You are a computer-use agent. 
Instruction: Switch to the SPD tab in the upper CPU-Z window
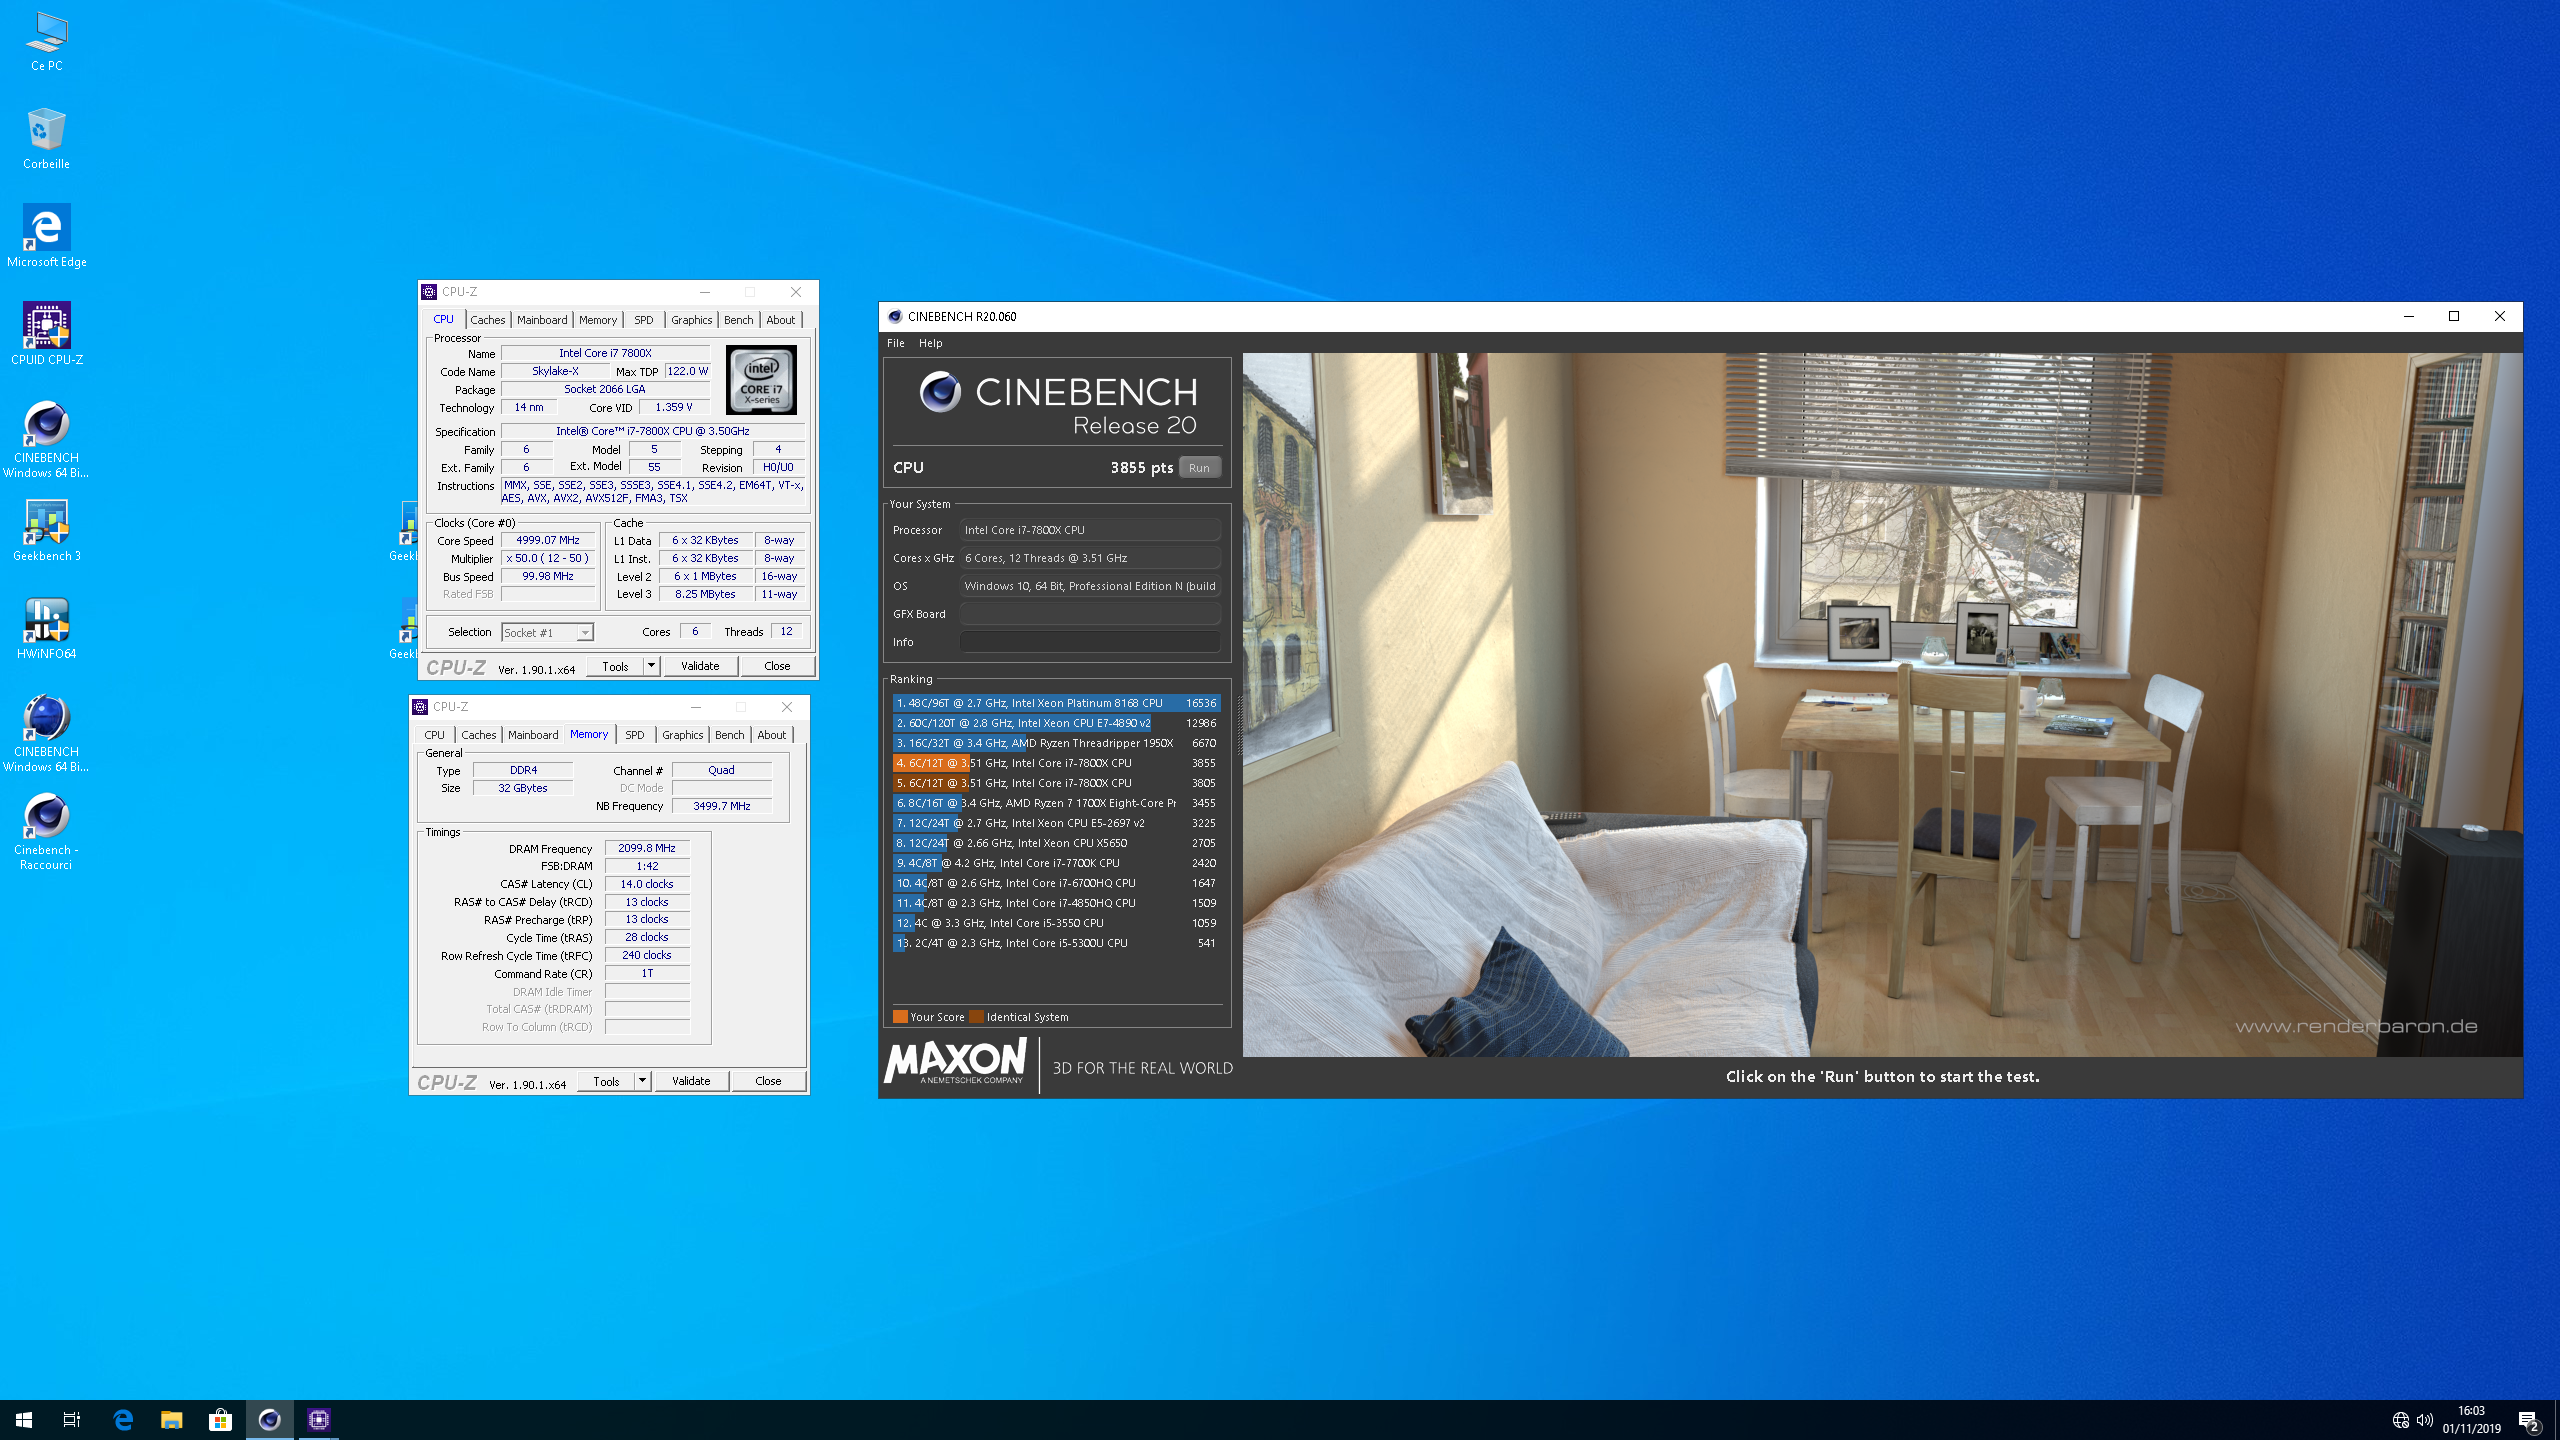[644, 320]
